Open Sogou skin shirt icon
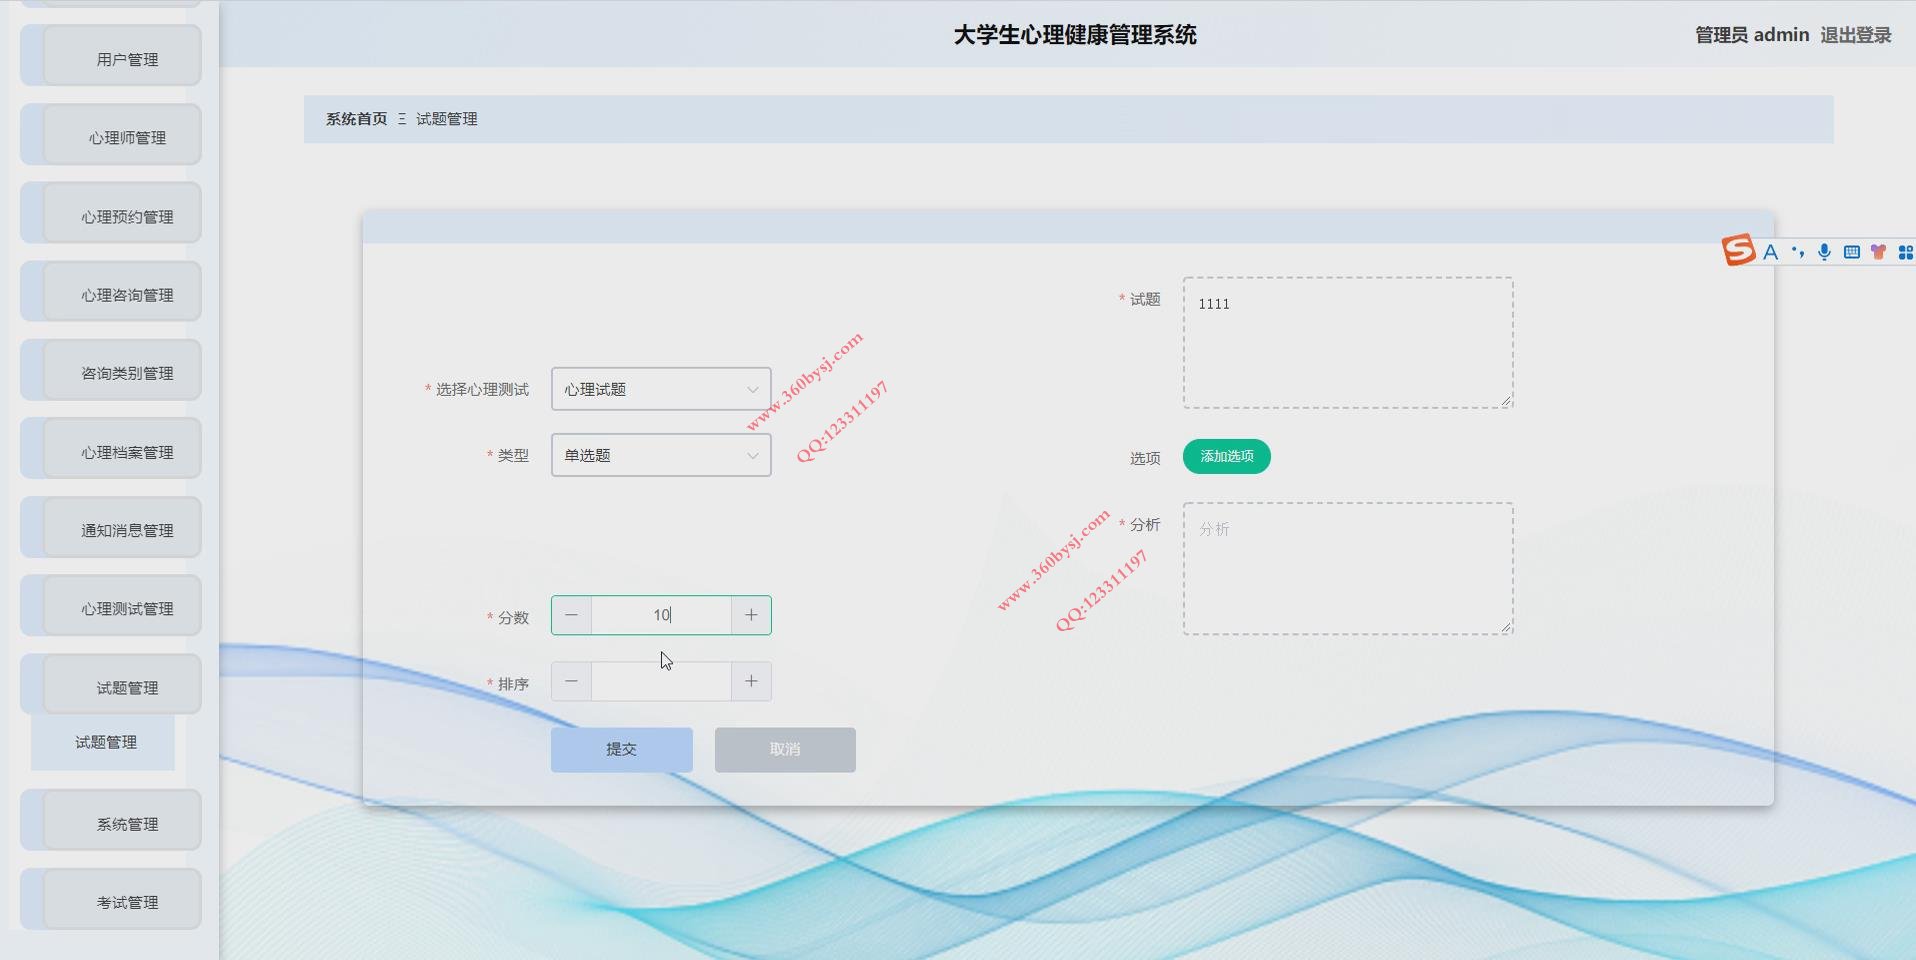 click(x=1878, y=252)
